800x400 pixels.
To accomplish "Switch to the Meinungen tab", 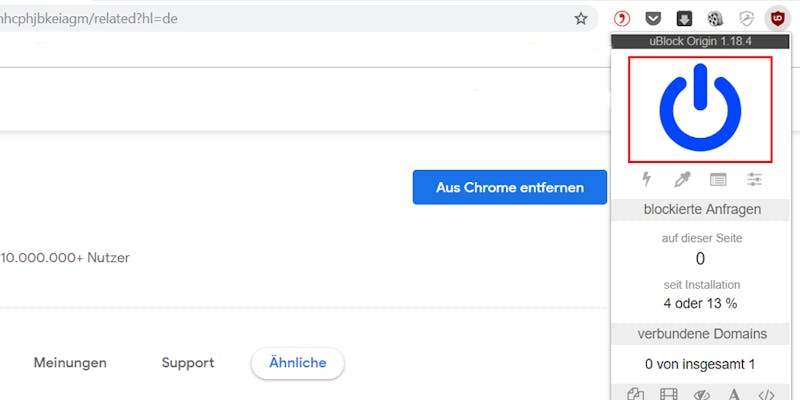I will (70, 363).
